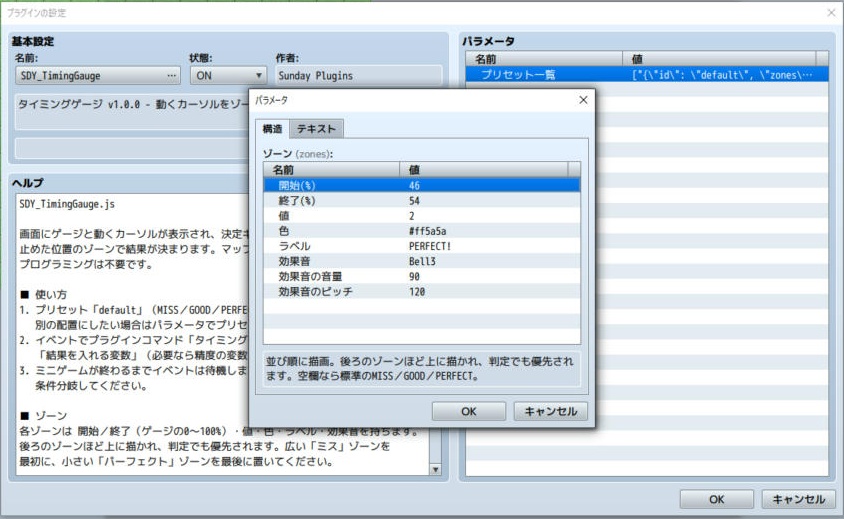Viewport: 844px width, 519px height.
Task: Open the 状態 ON dropdown
Action: (228, 75)
